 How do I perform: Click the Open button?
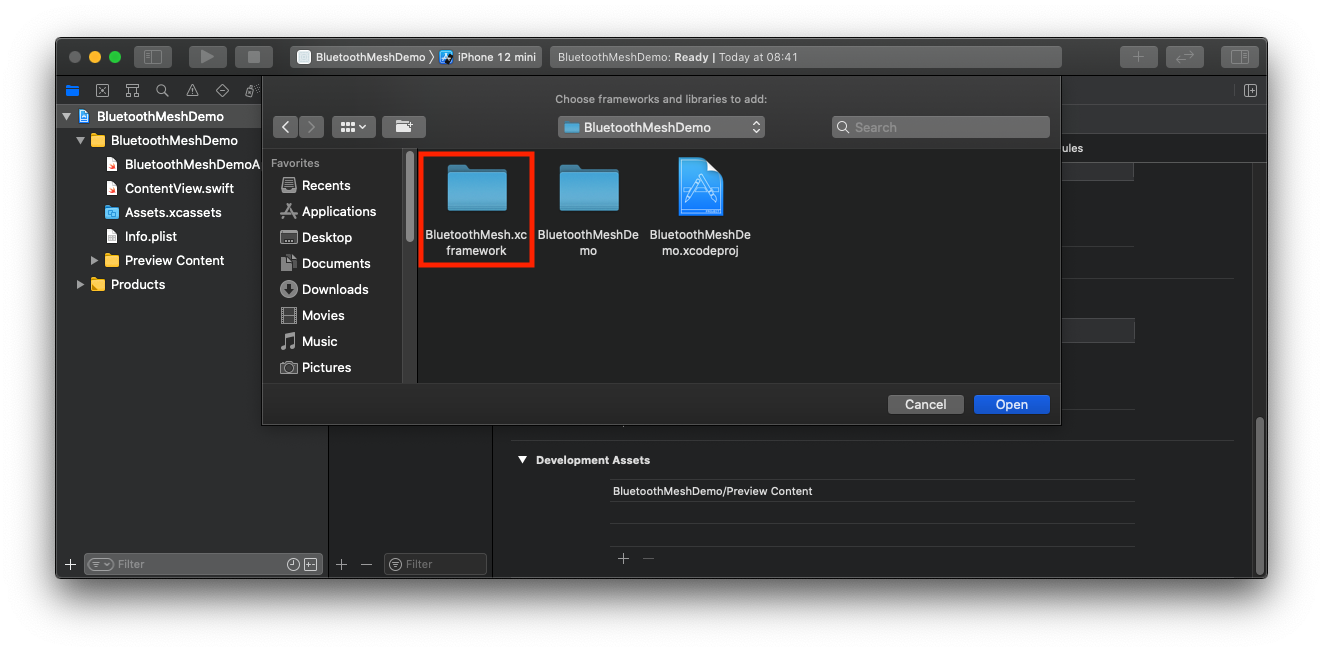pyautogui.click(x=1011, y=404)
